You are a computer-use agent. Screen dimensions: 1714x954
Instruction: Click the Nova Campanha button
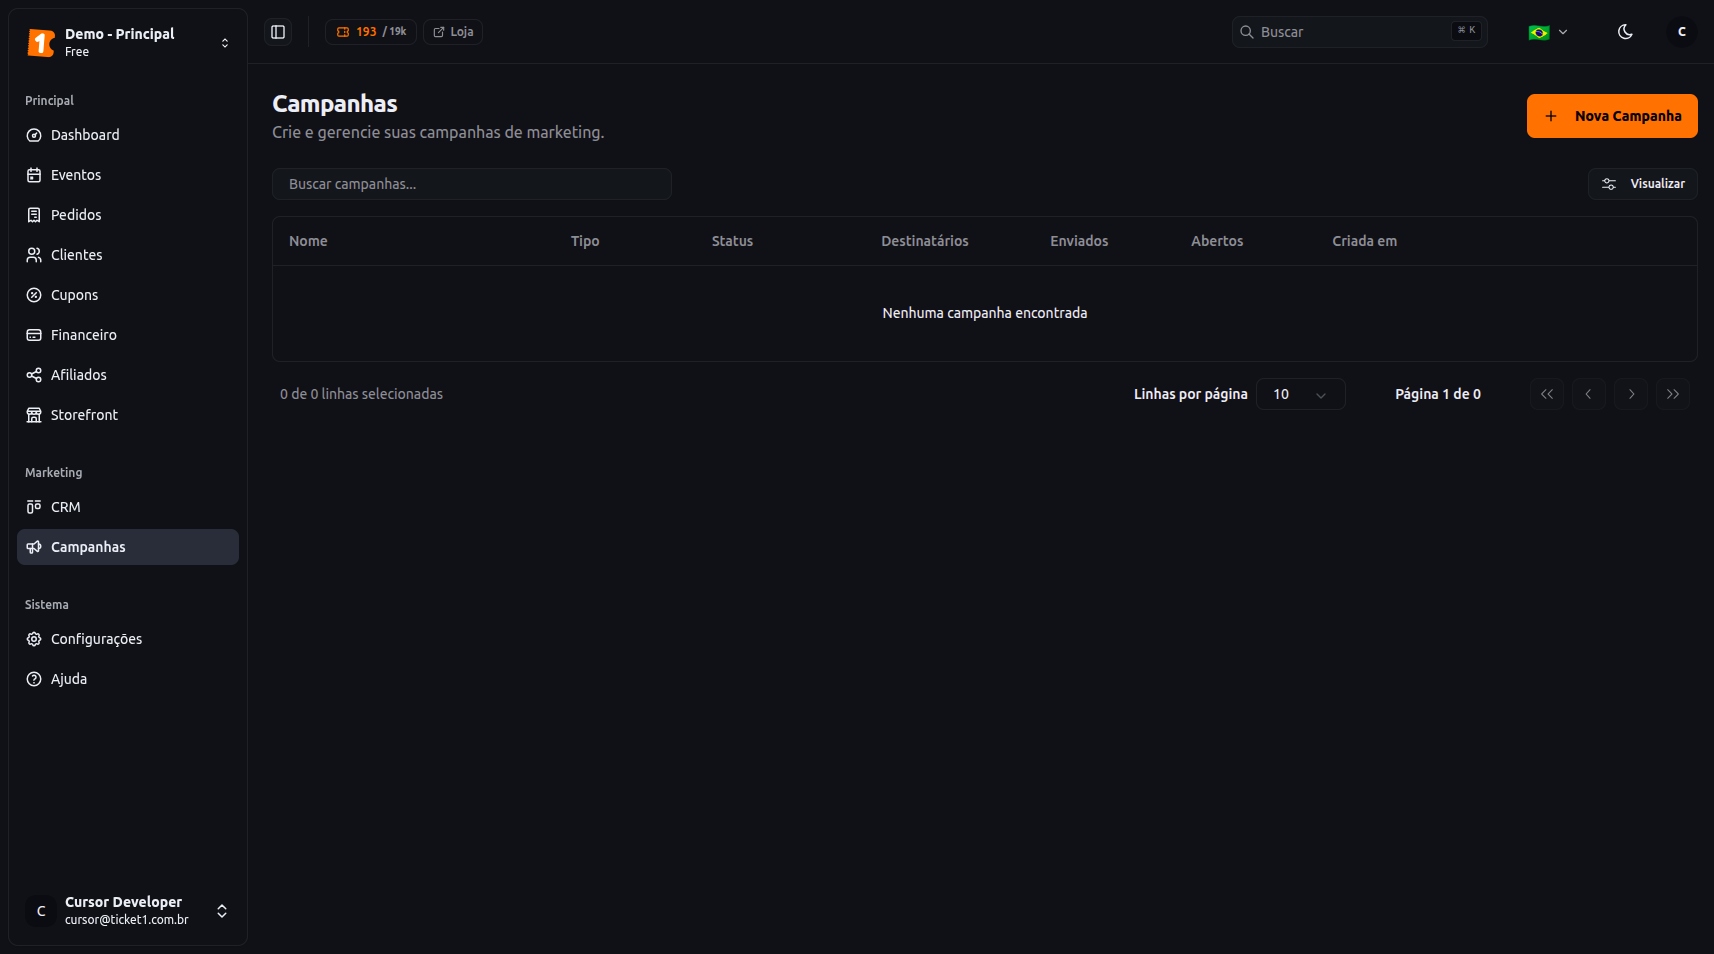click(x=1612, y=116)
